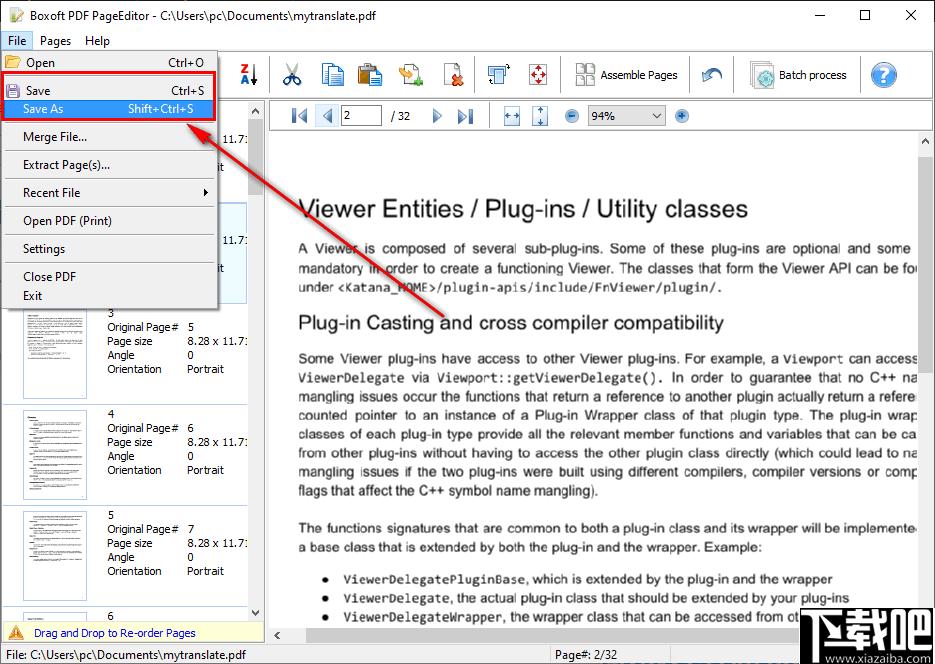Zoom out with the minus icon
This screenshot has width=935, height=664.
click(571, 116)
